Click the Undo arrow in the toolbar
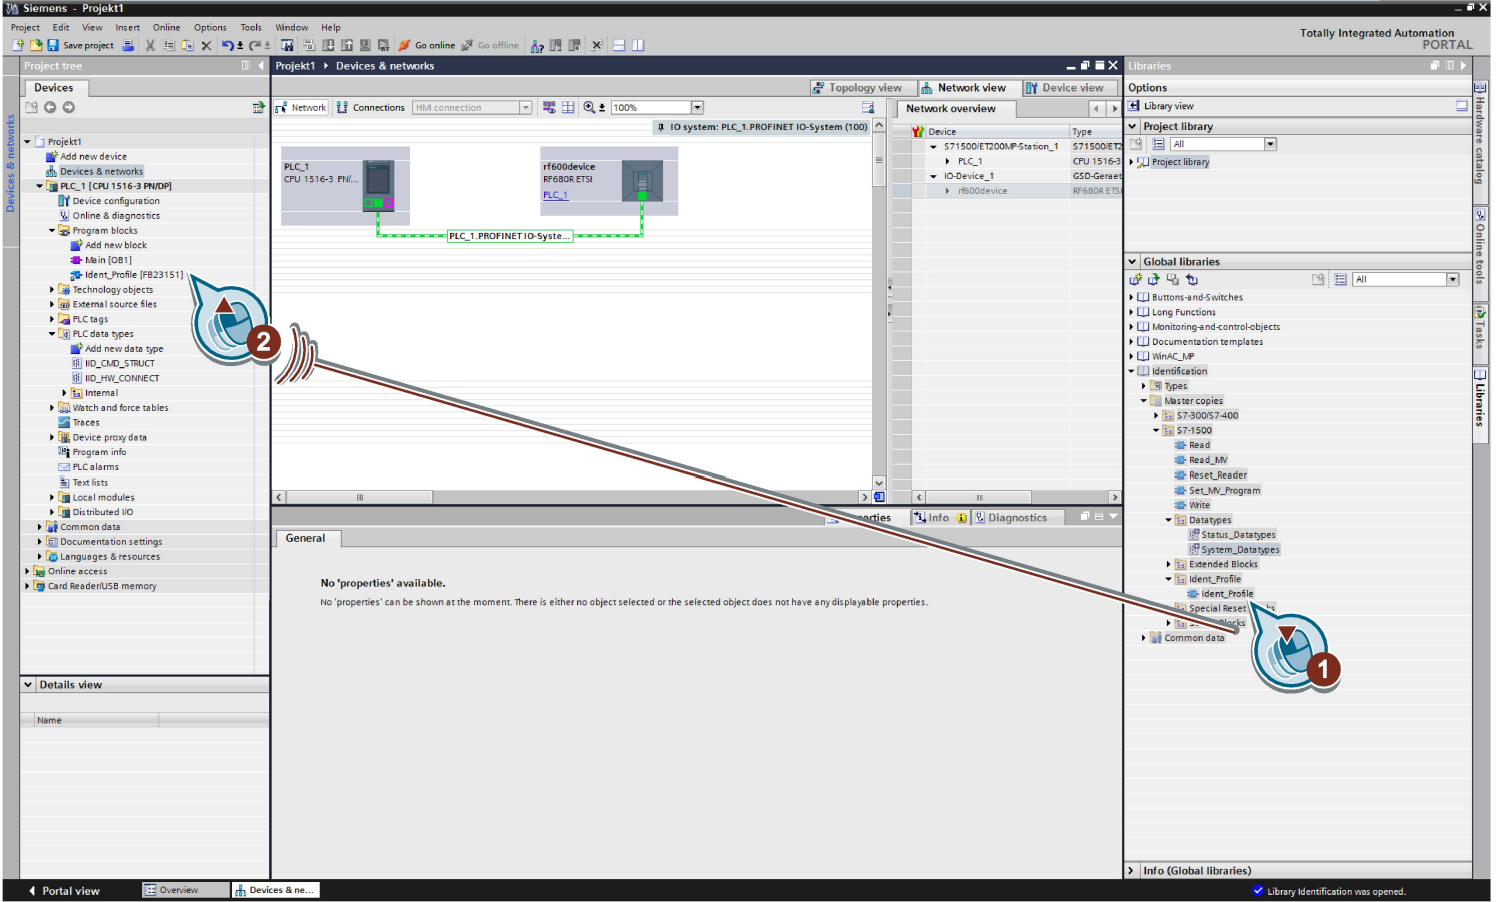This screenshot has width=1497, height=902. [228, 45]
